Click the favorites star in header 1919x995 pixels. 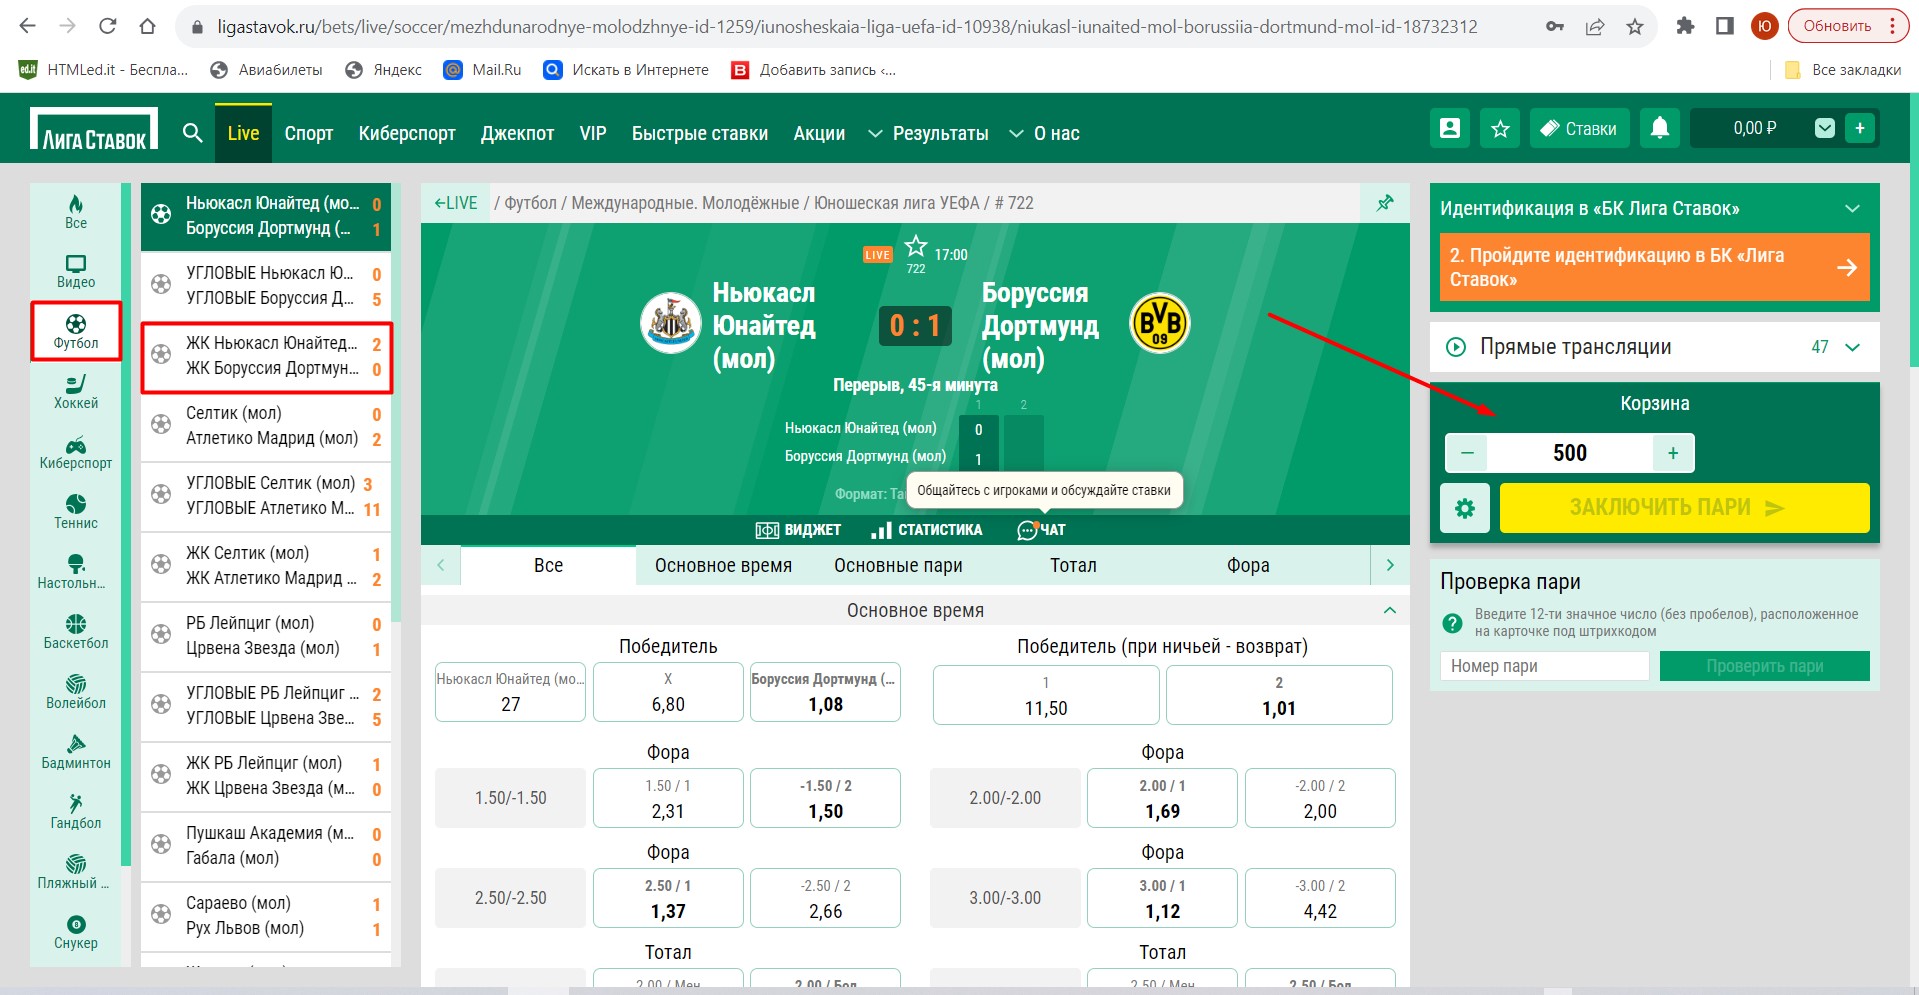[x=1501, y=128]
